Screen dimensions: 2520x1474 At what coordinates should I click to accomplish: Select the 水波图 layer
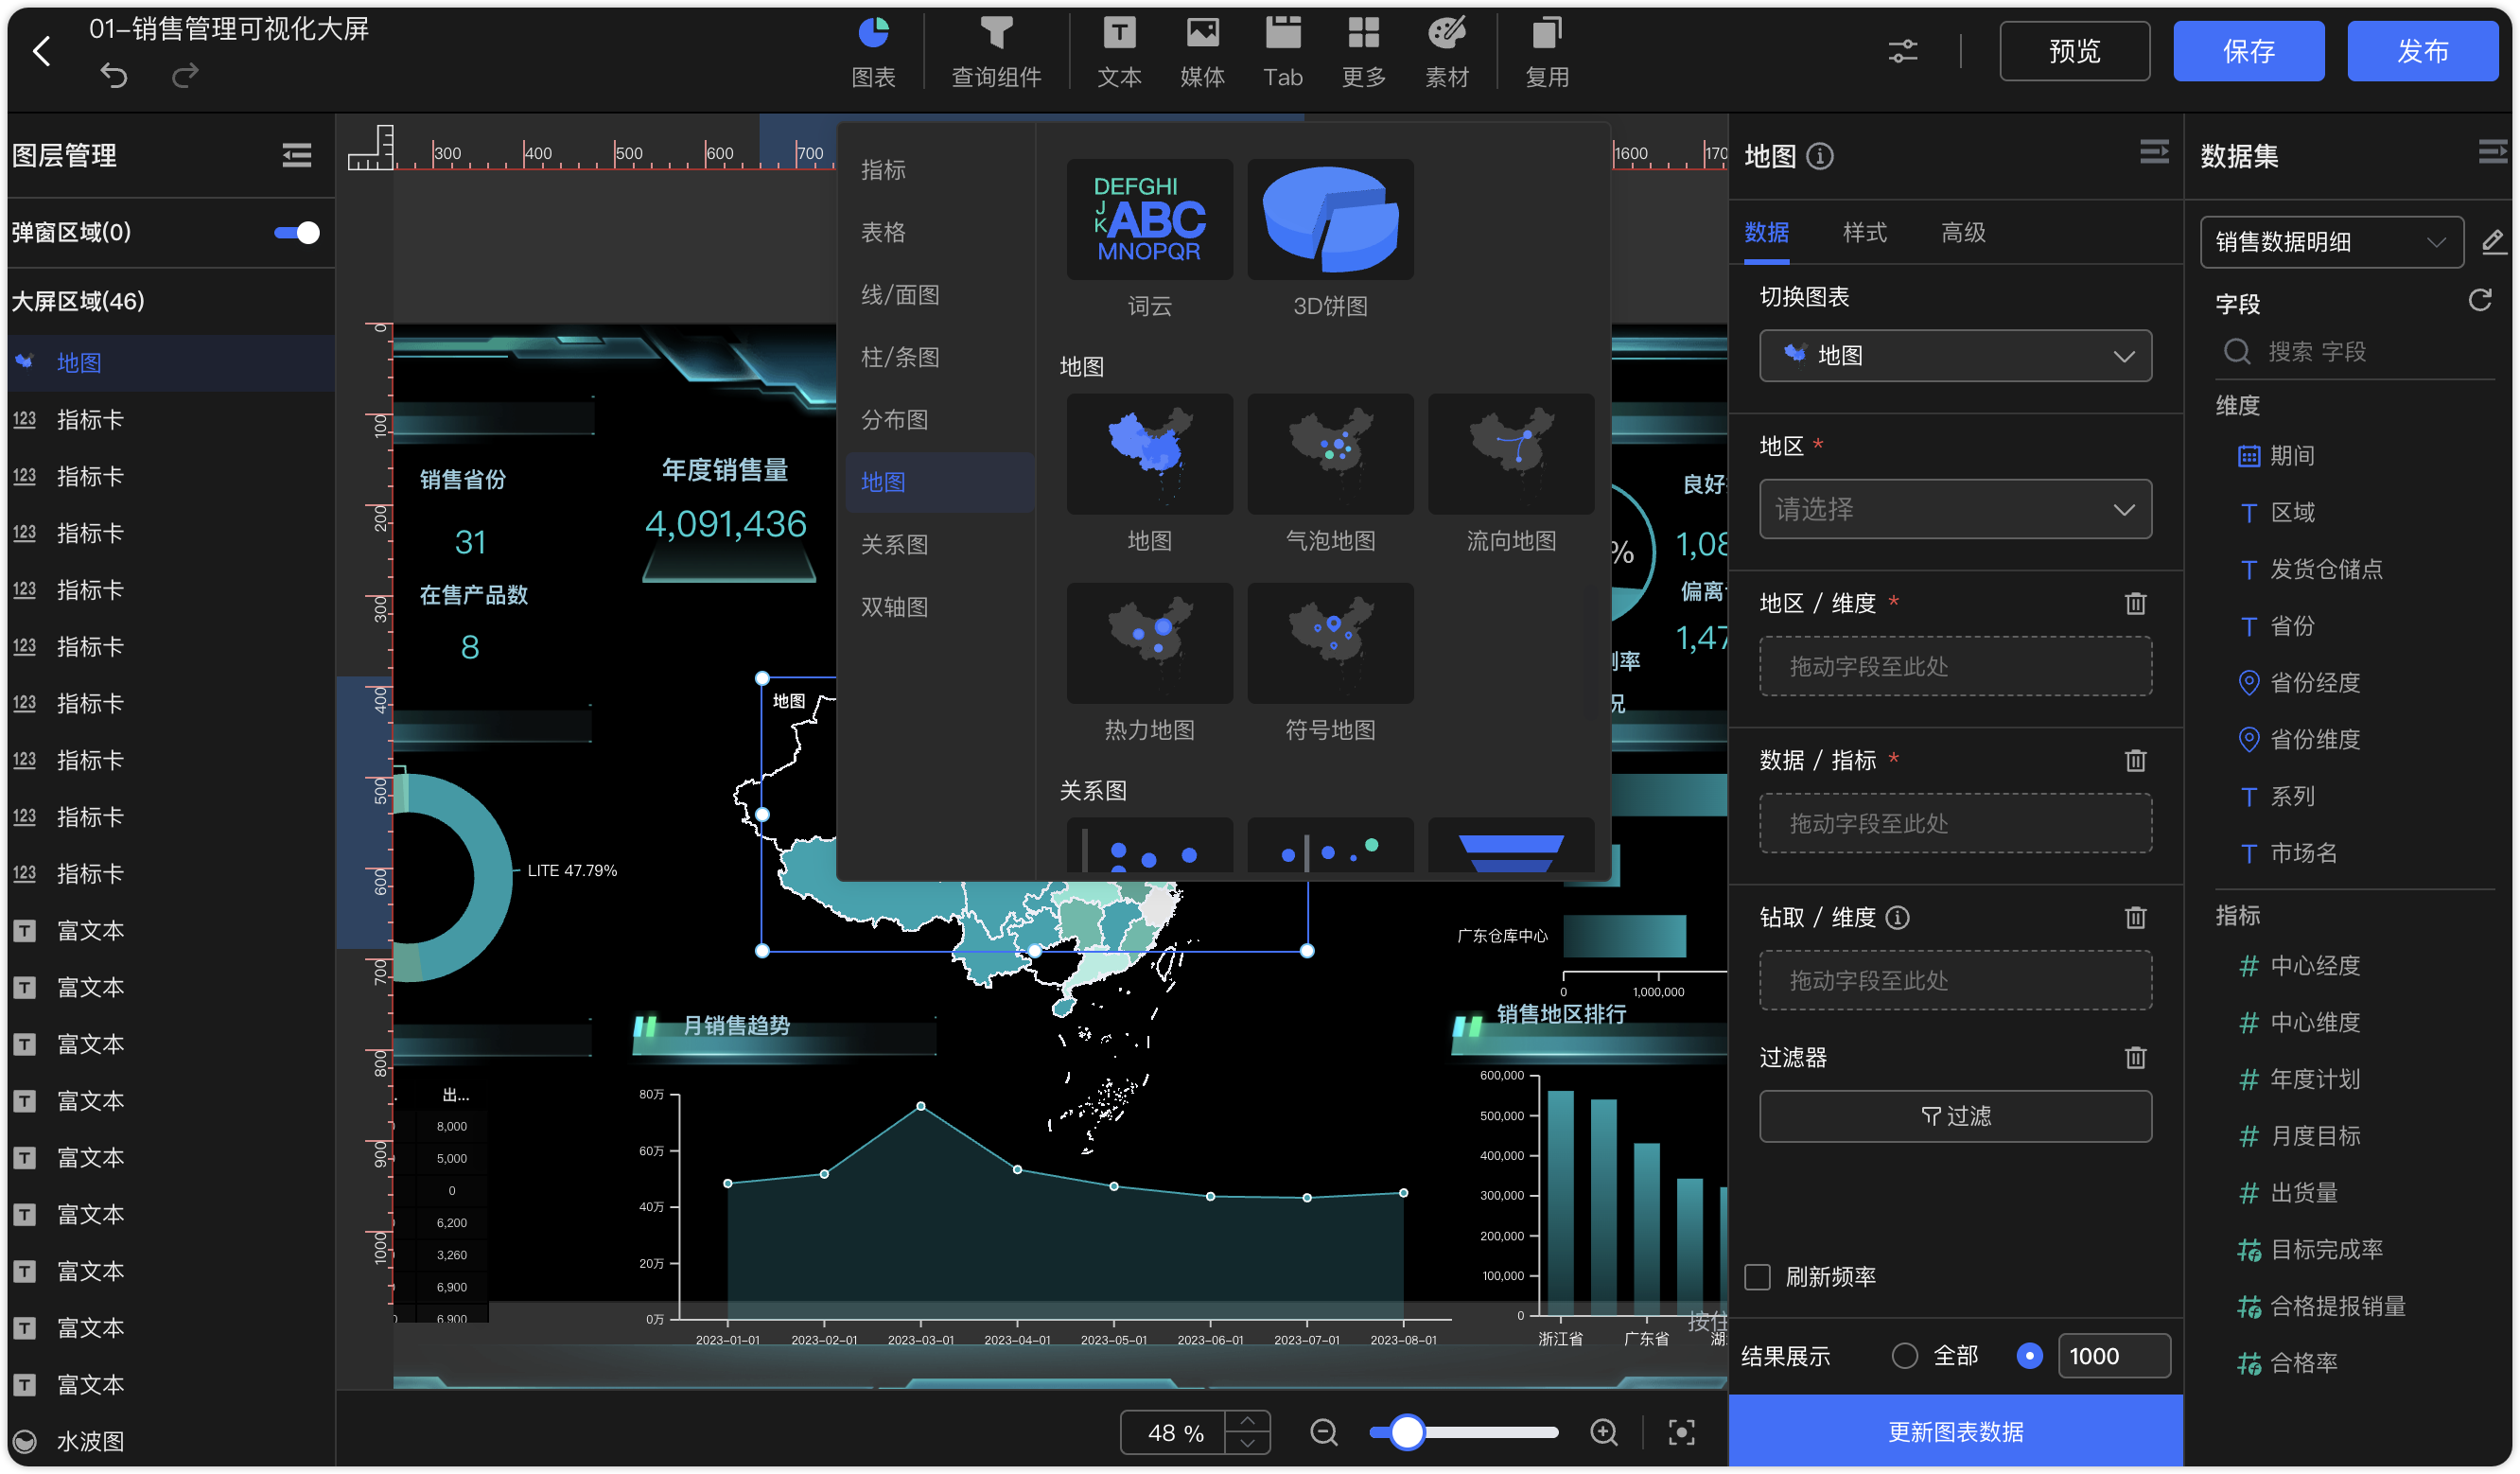point(168,1441)
